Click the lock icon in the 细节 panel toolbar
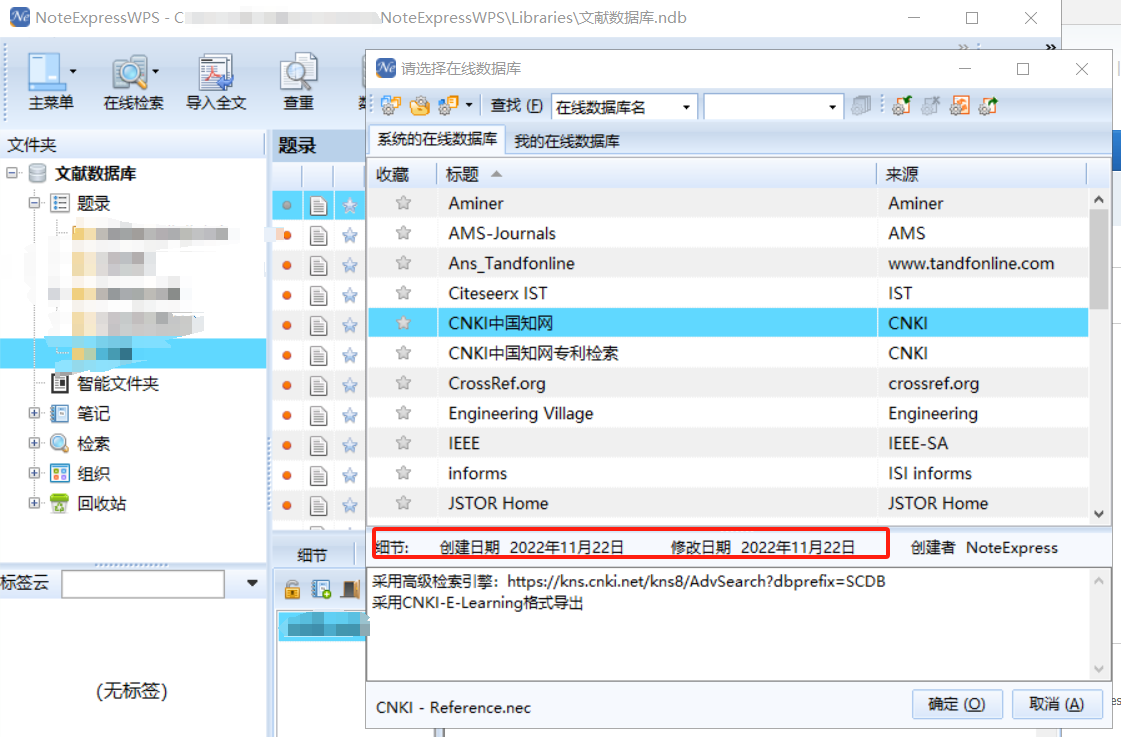 [x=292, y=589]
